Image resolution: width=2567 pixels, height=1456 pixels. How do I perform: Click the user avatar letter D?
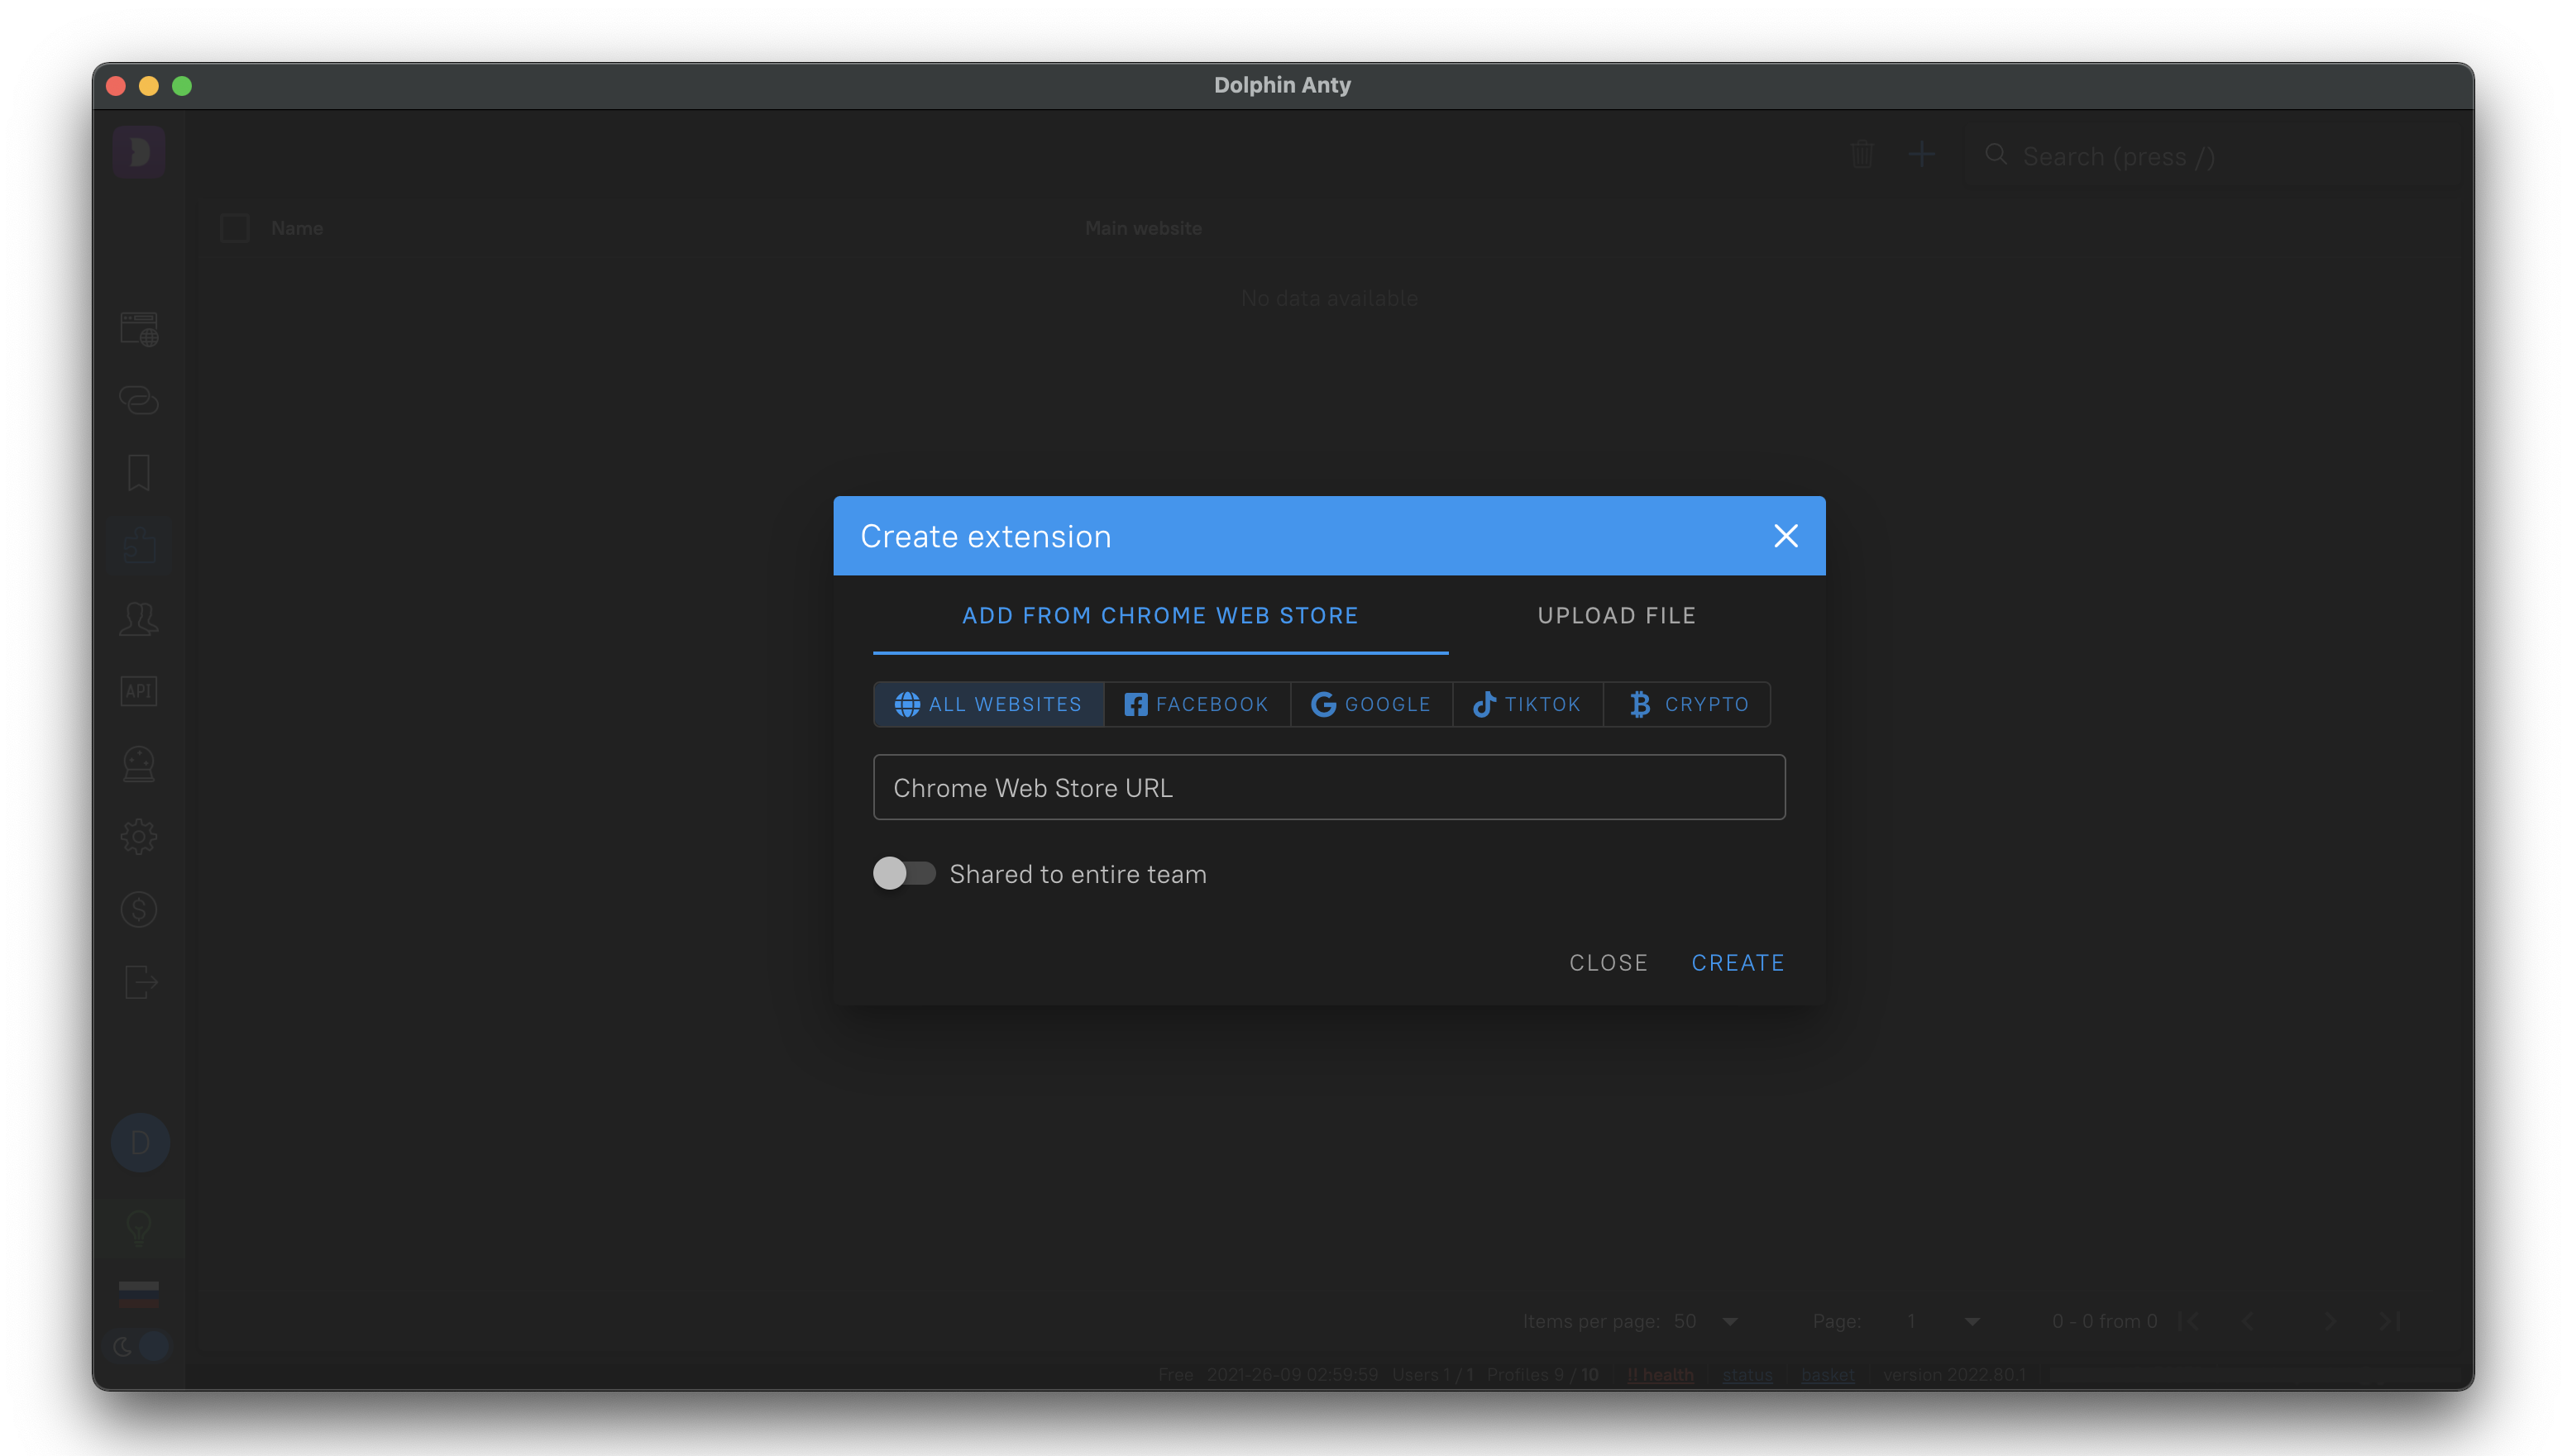click(140, 1143)
